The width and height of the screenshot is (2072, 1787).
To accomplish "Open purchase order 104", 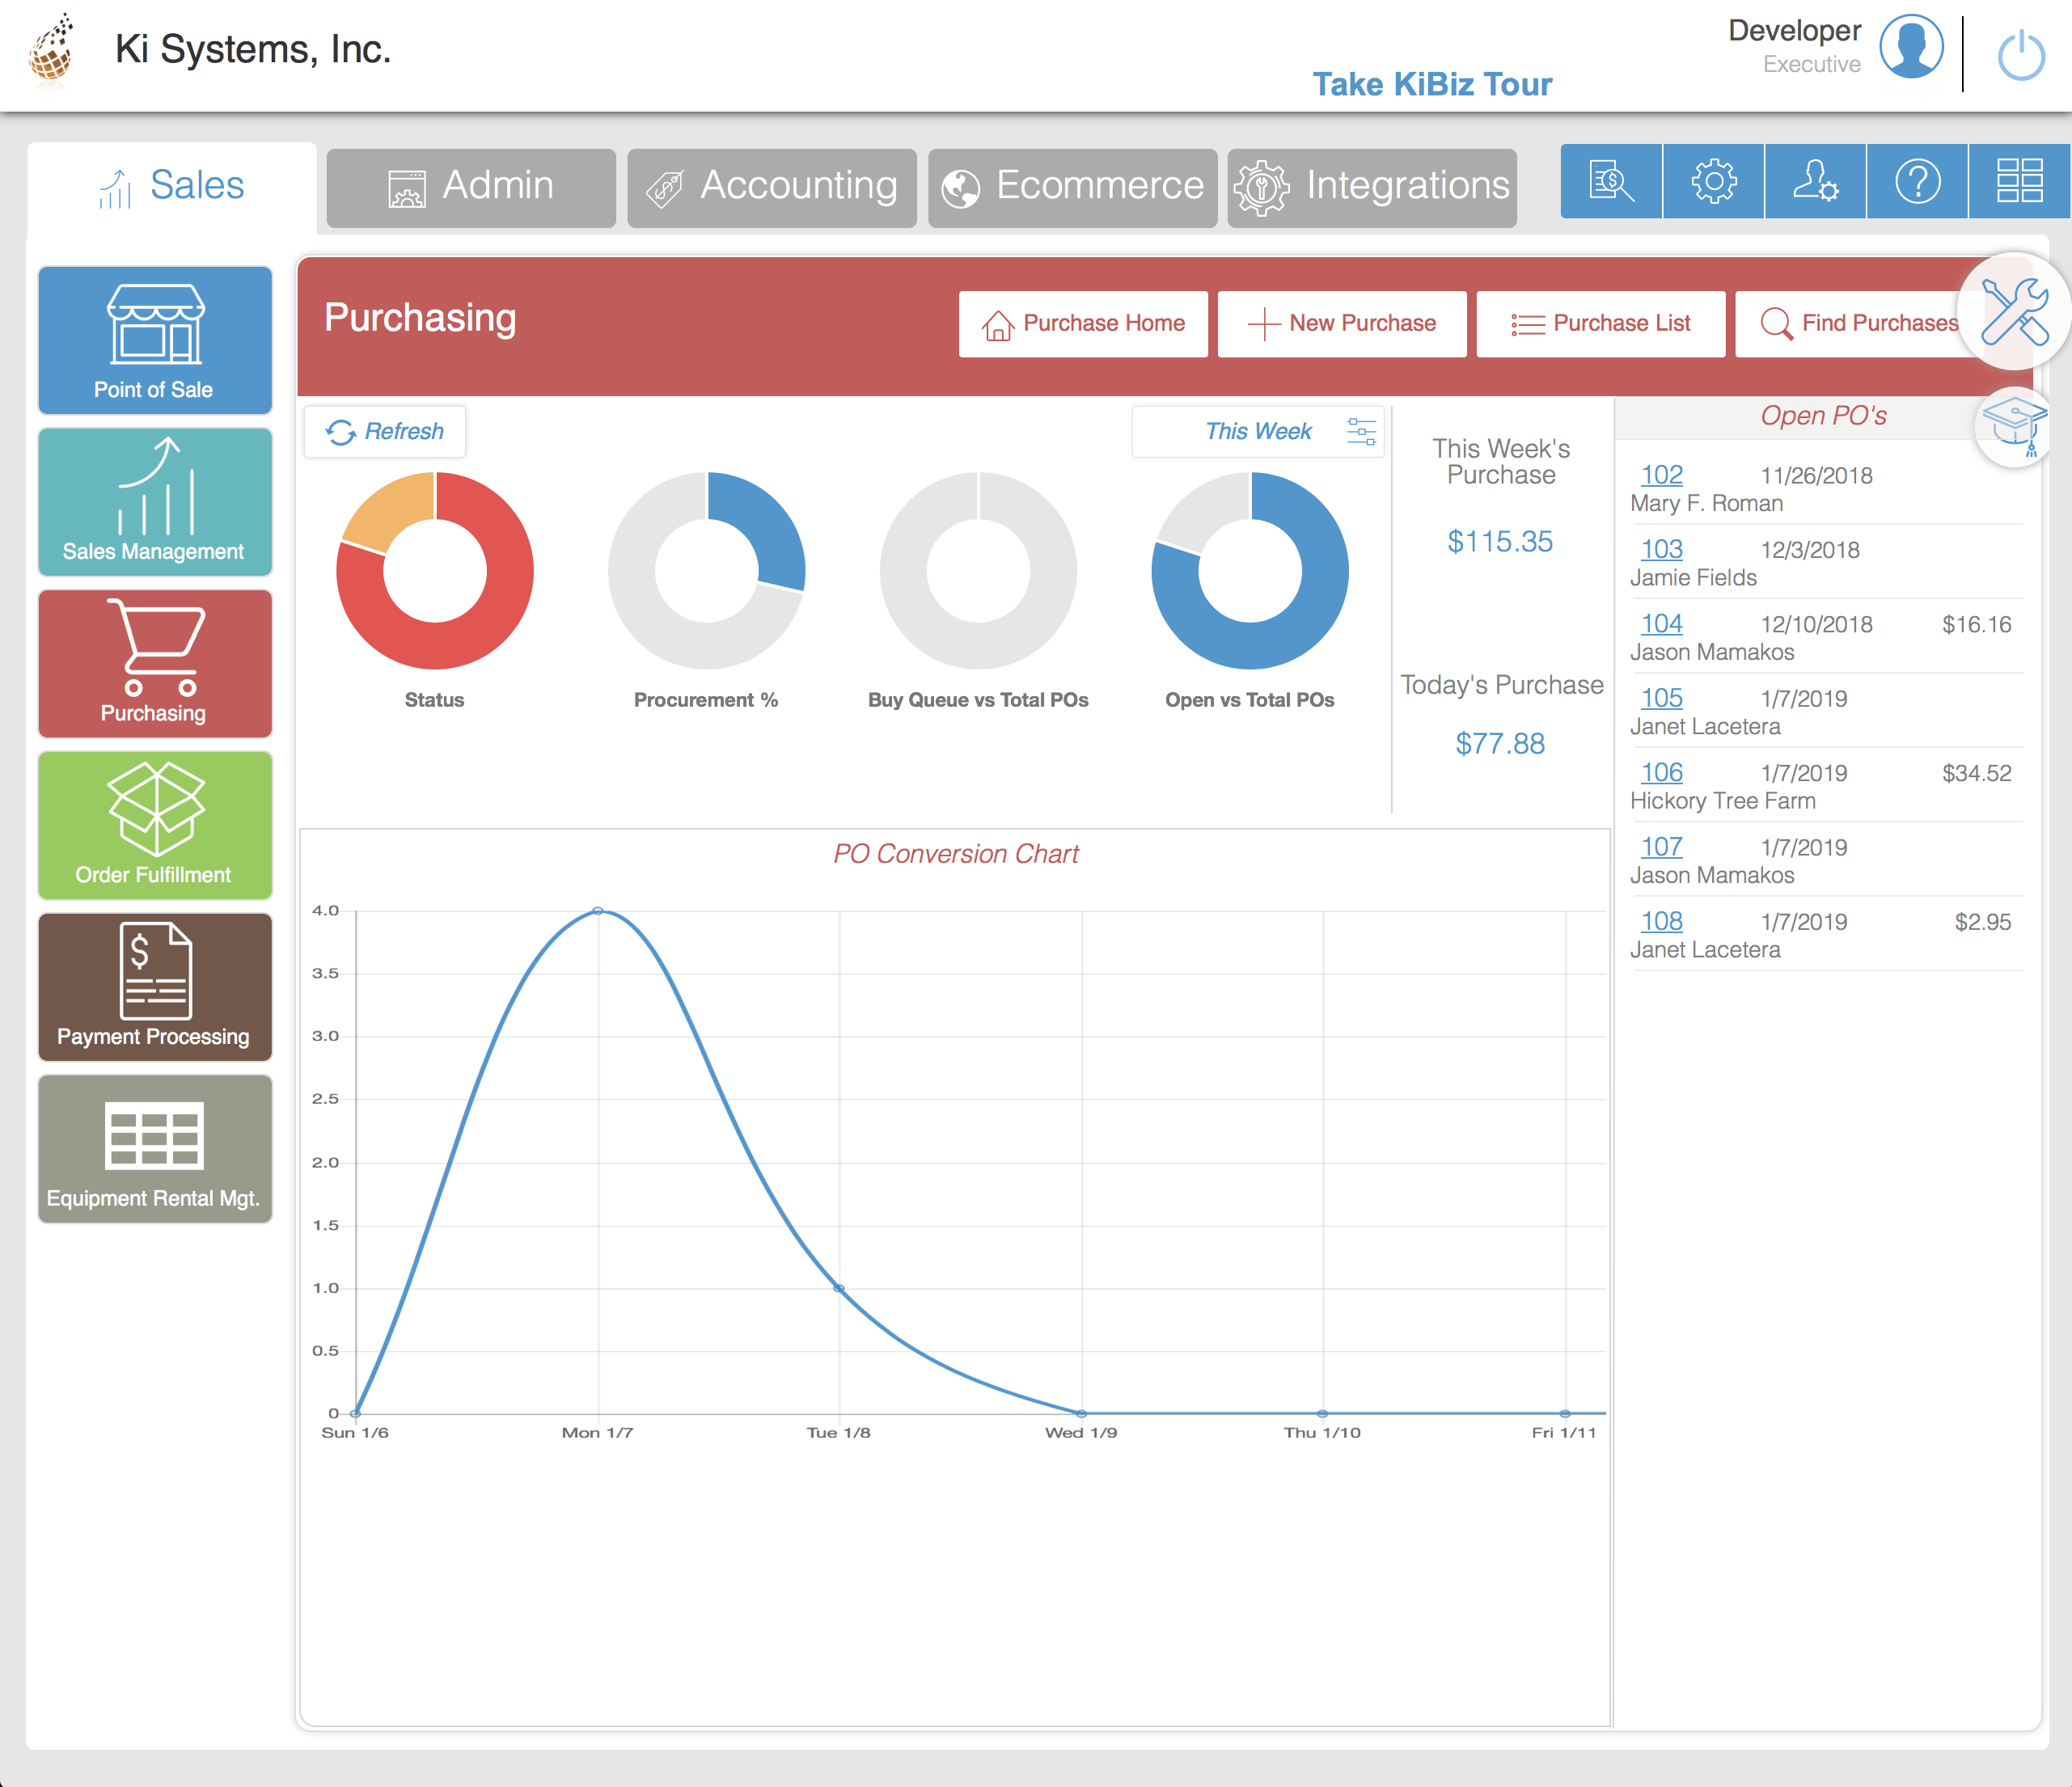I will pos(1662,624).
